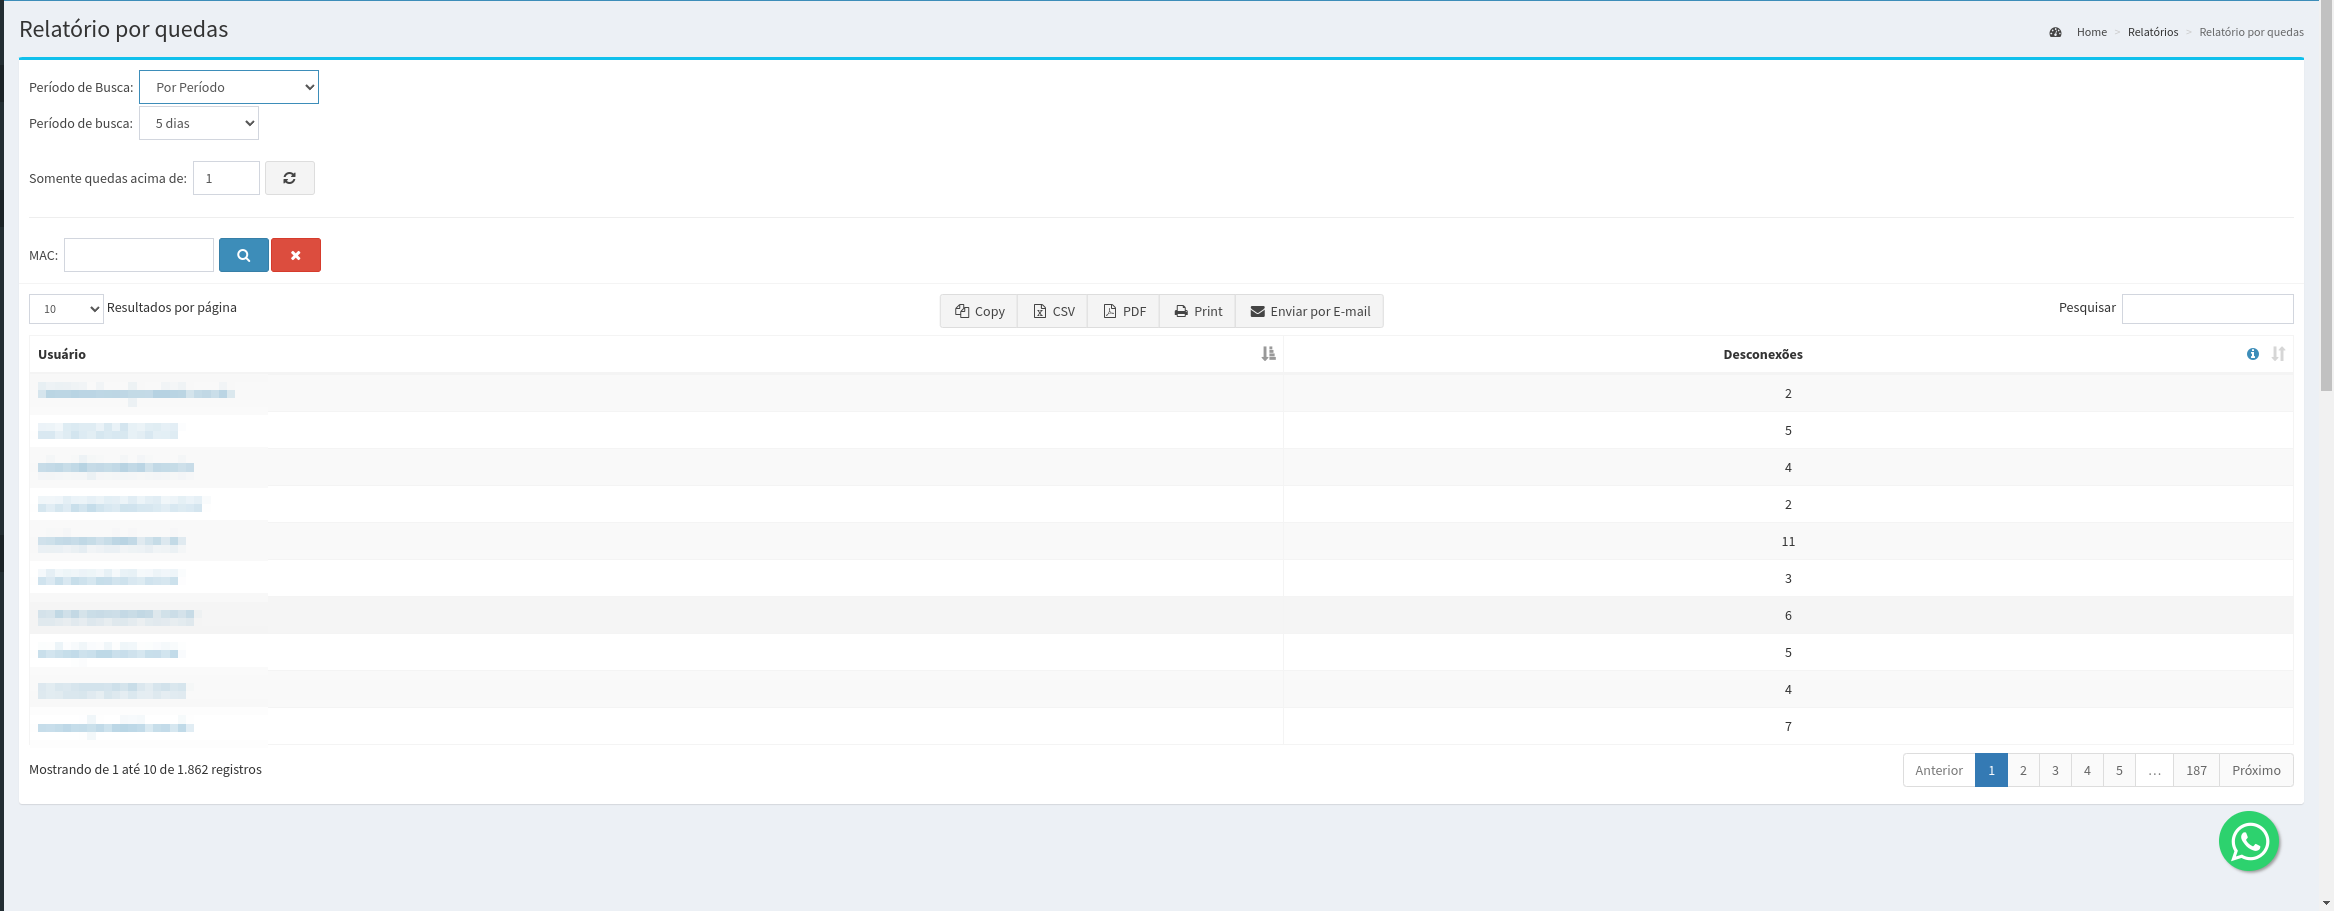Go to page 2 of results
This screenshot has height=911, width=2334.
click(x=2023, y=770)
